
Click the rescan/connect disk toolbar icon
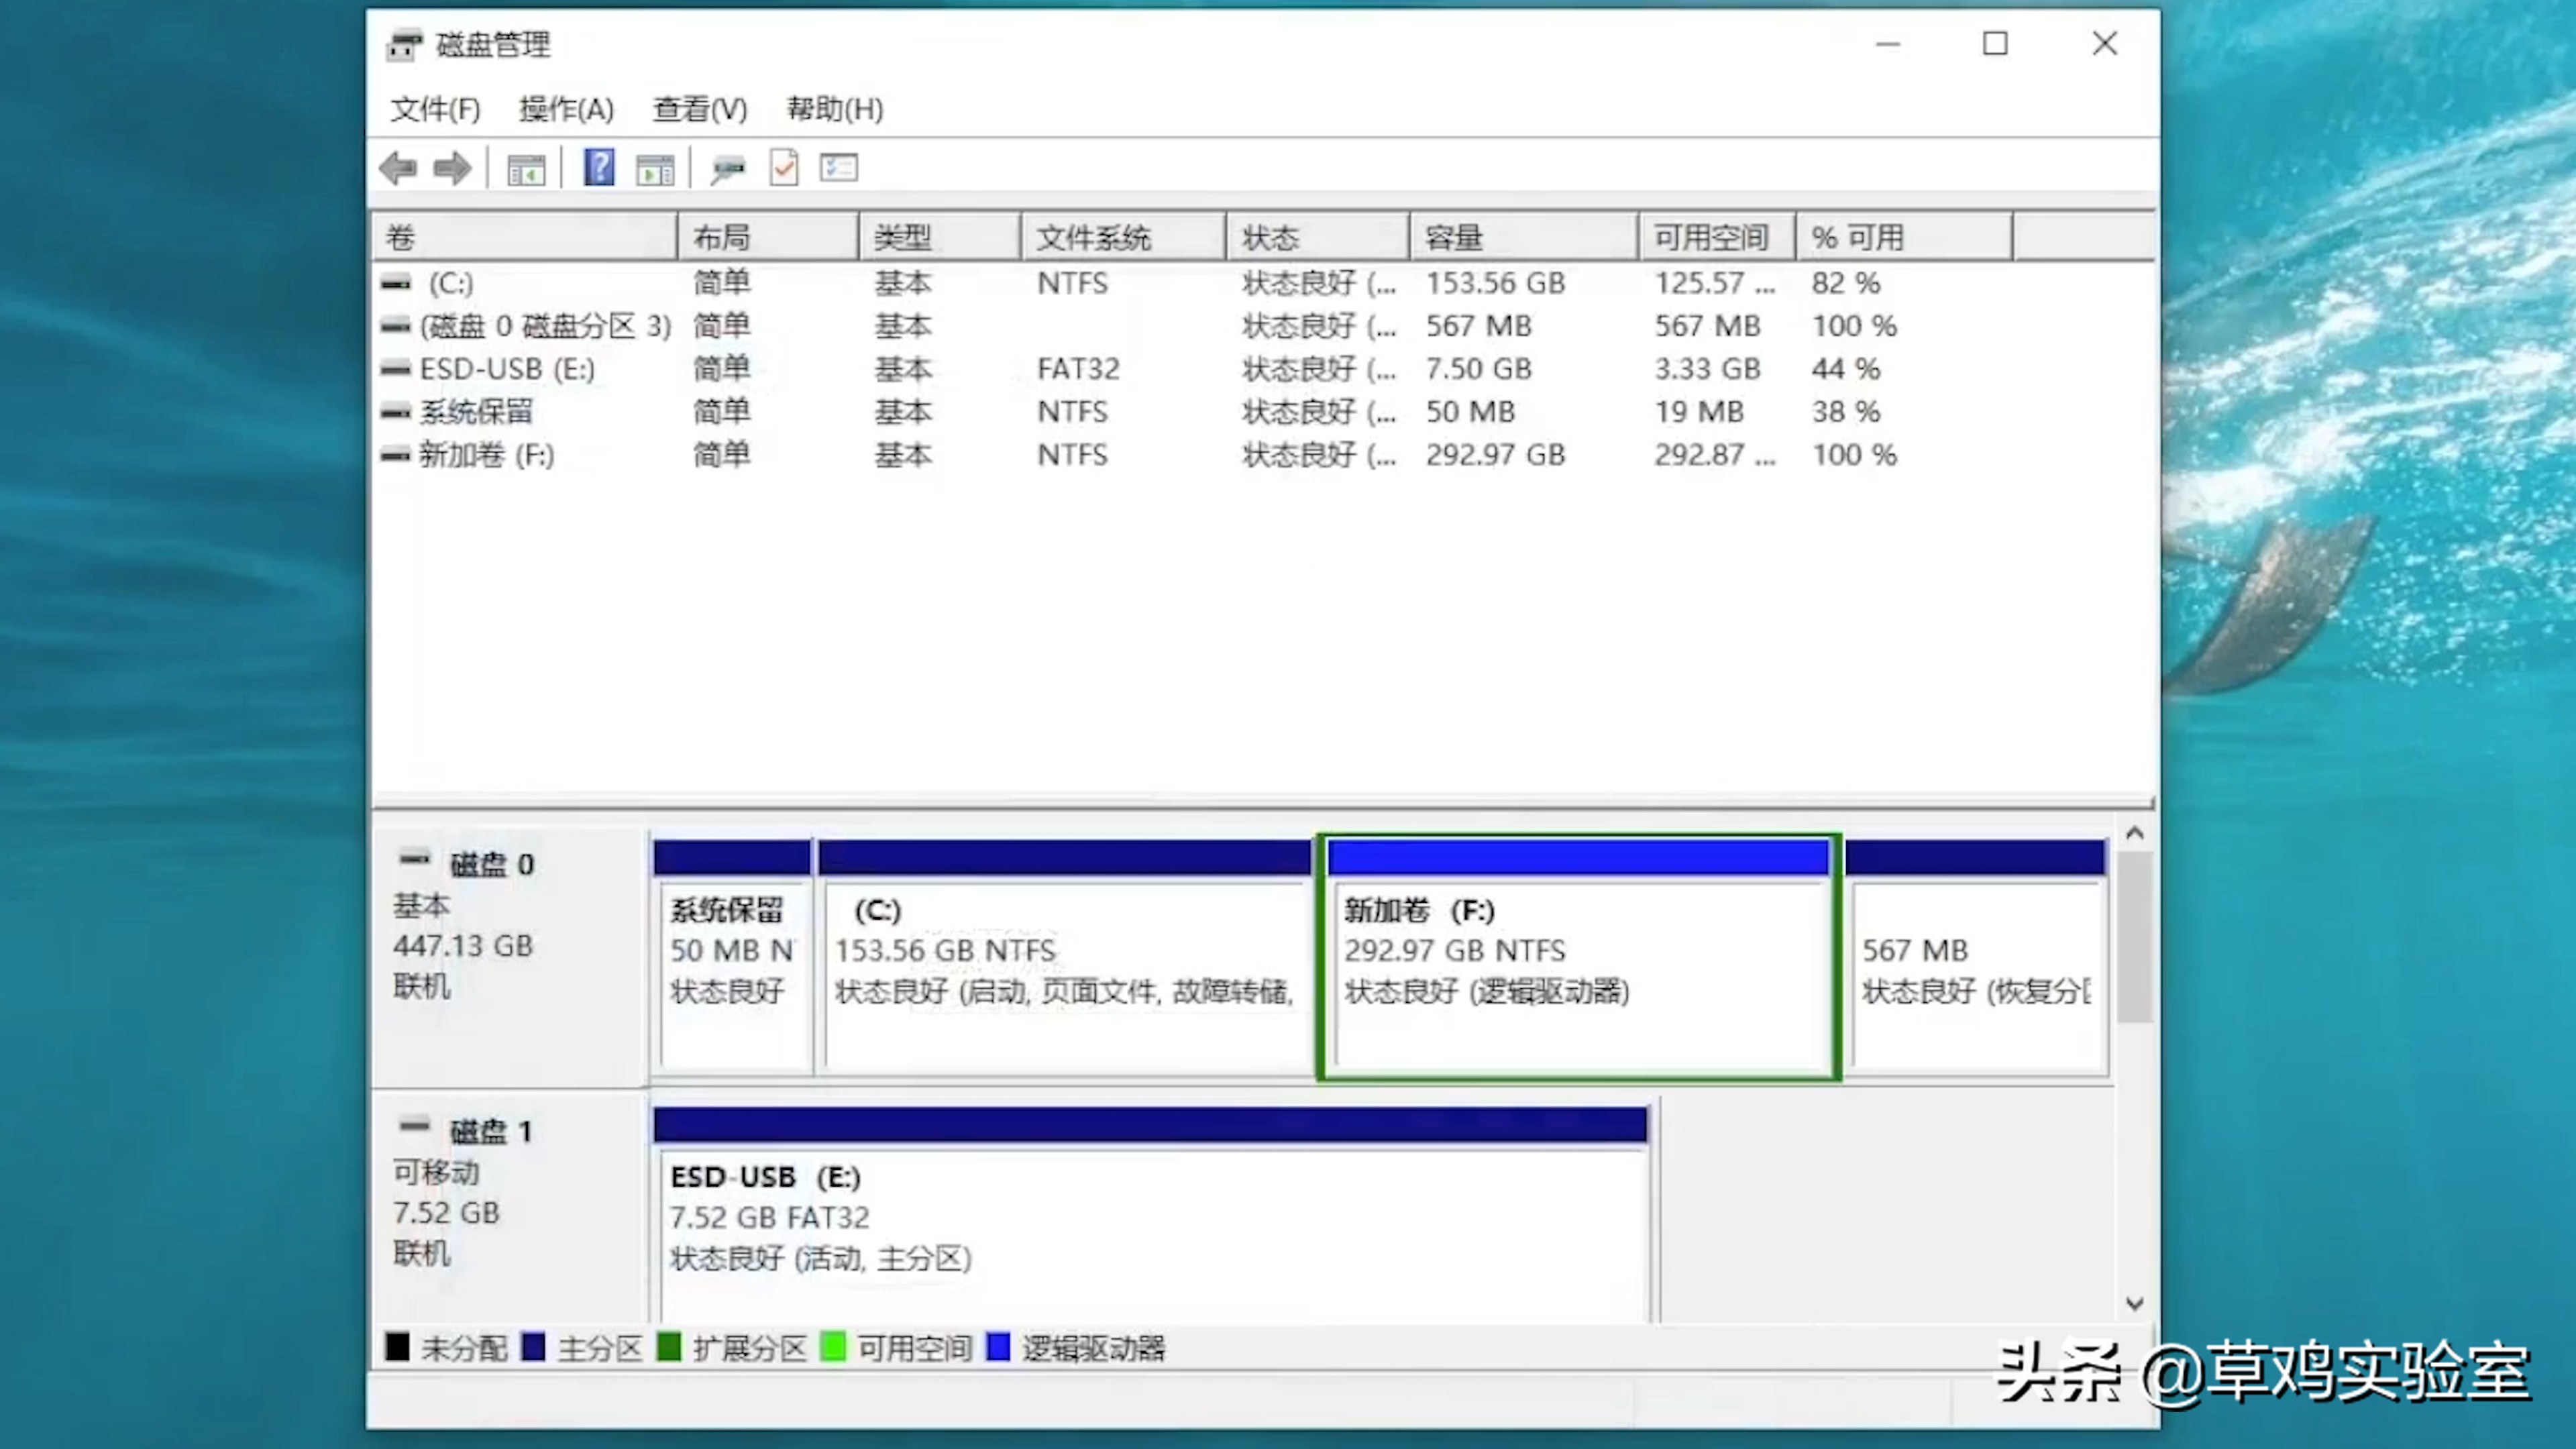(727, 169)
